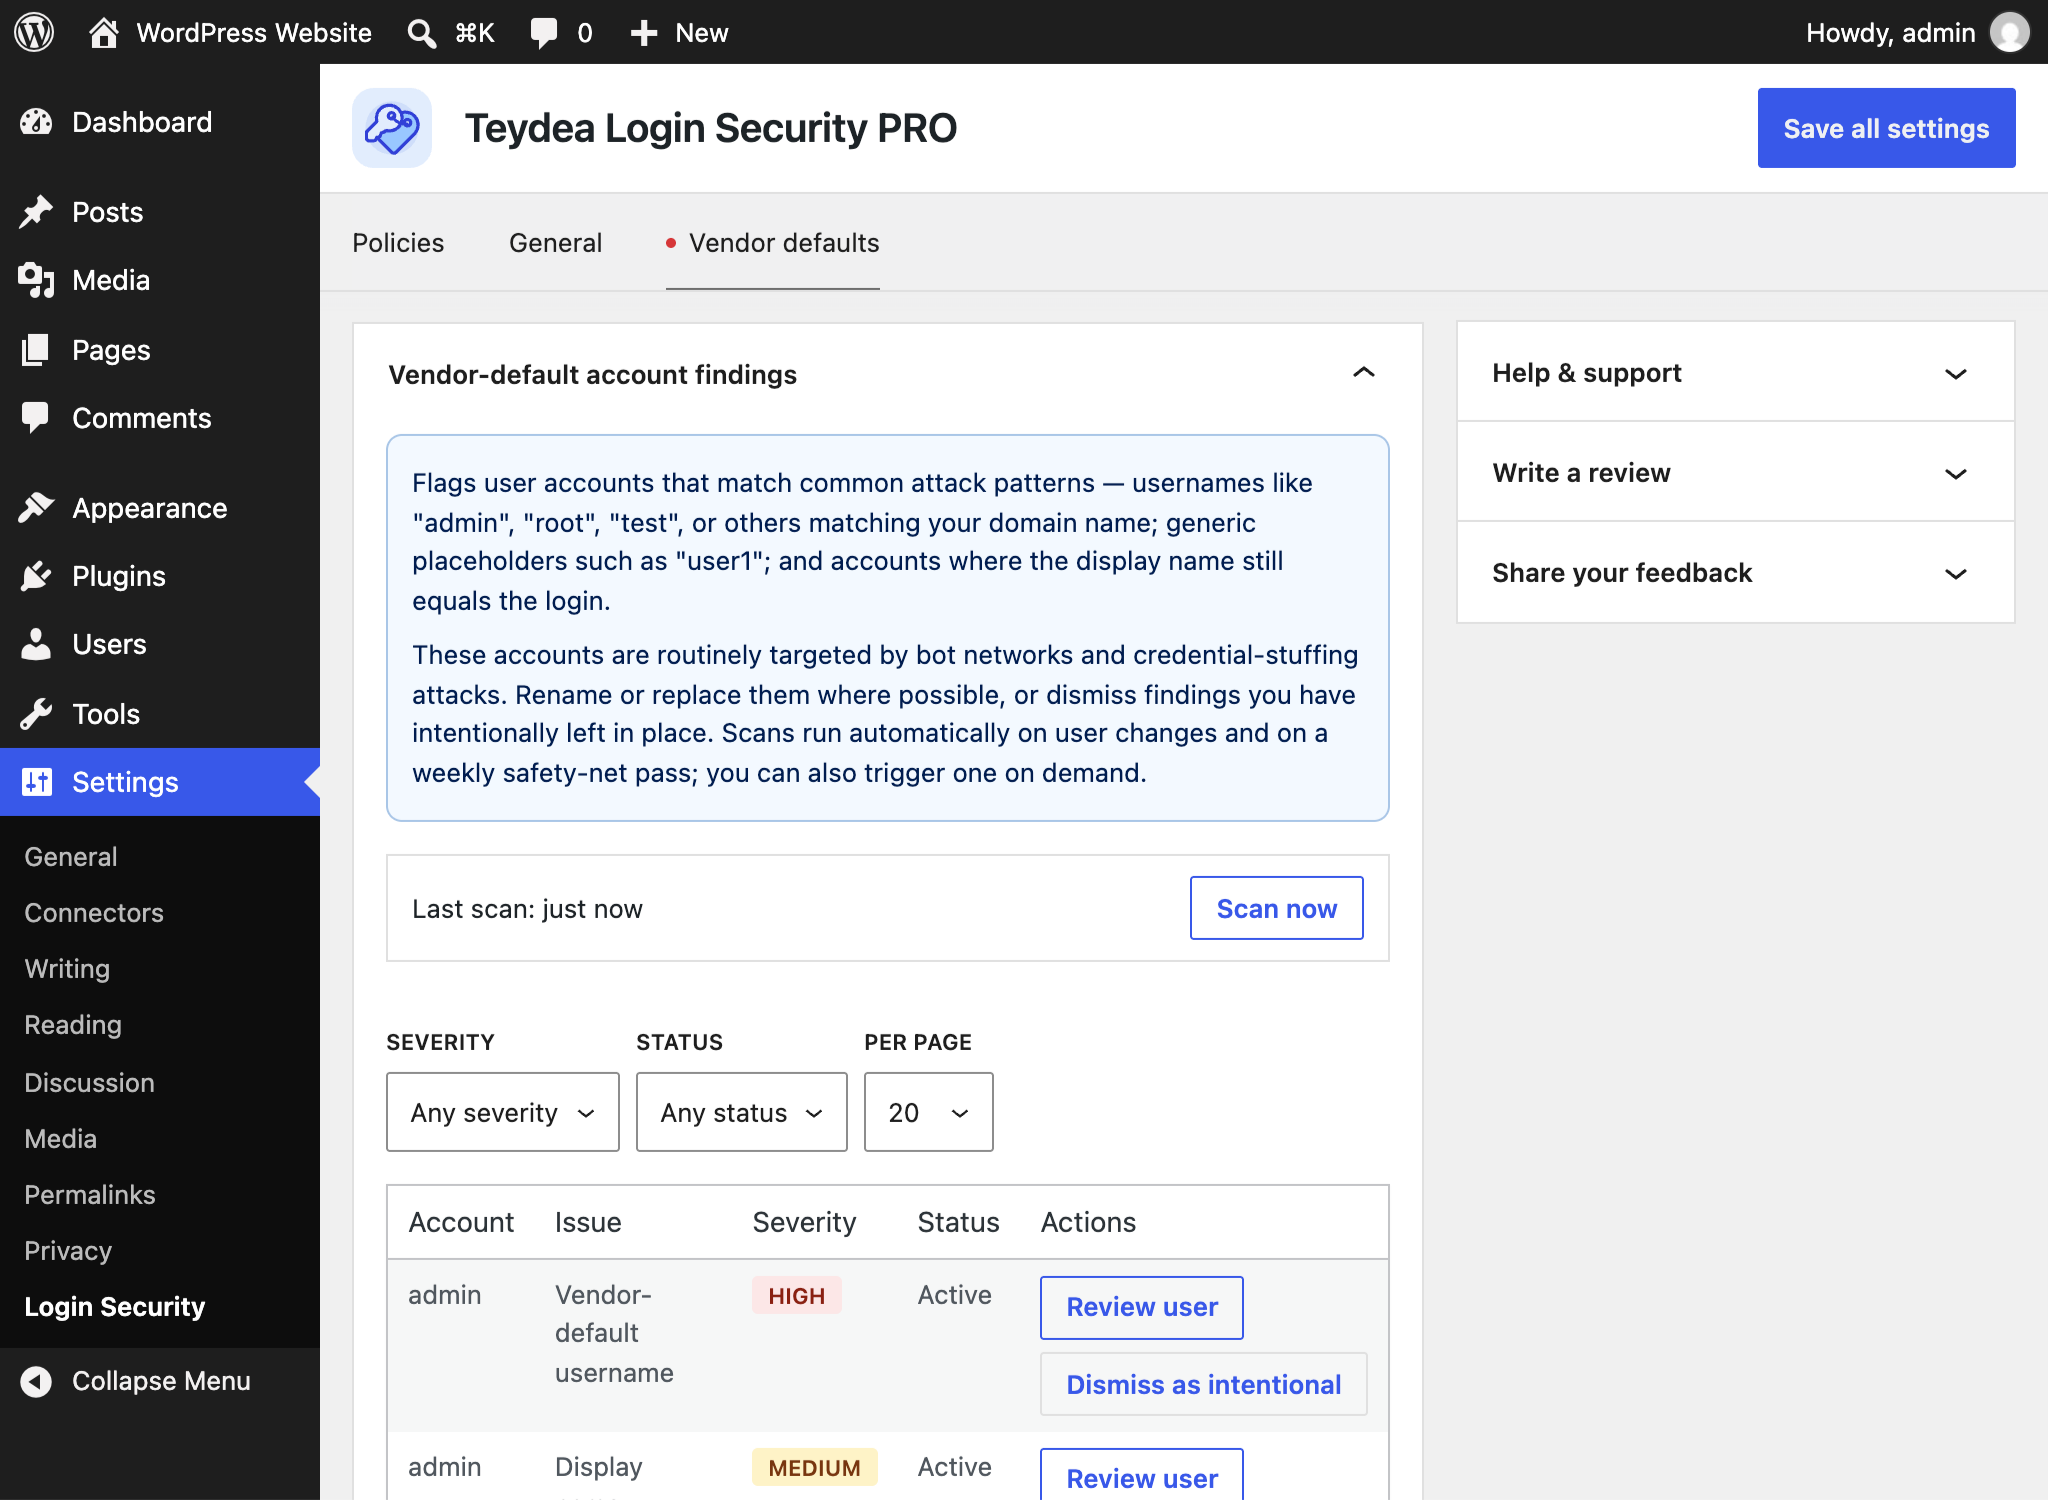Viewport: 2048px width, 1500px height.
Task: Click the Dashboard gauge icon
Action: point(36,122)
